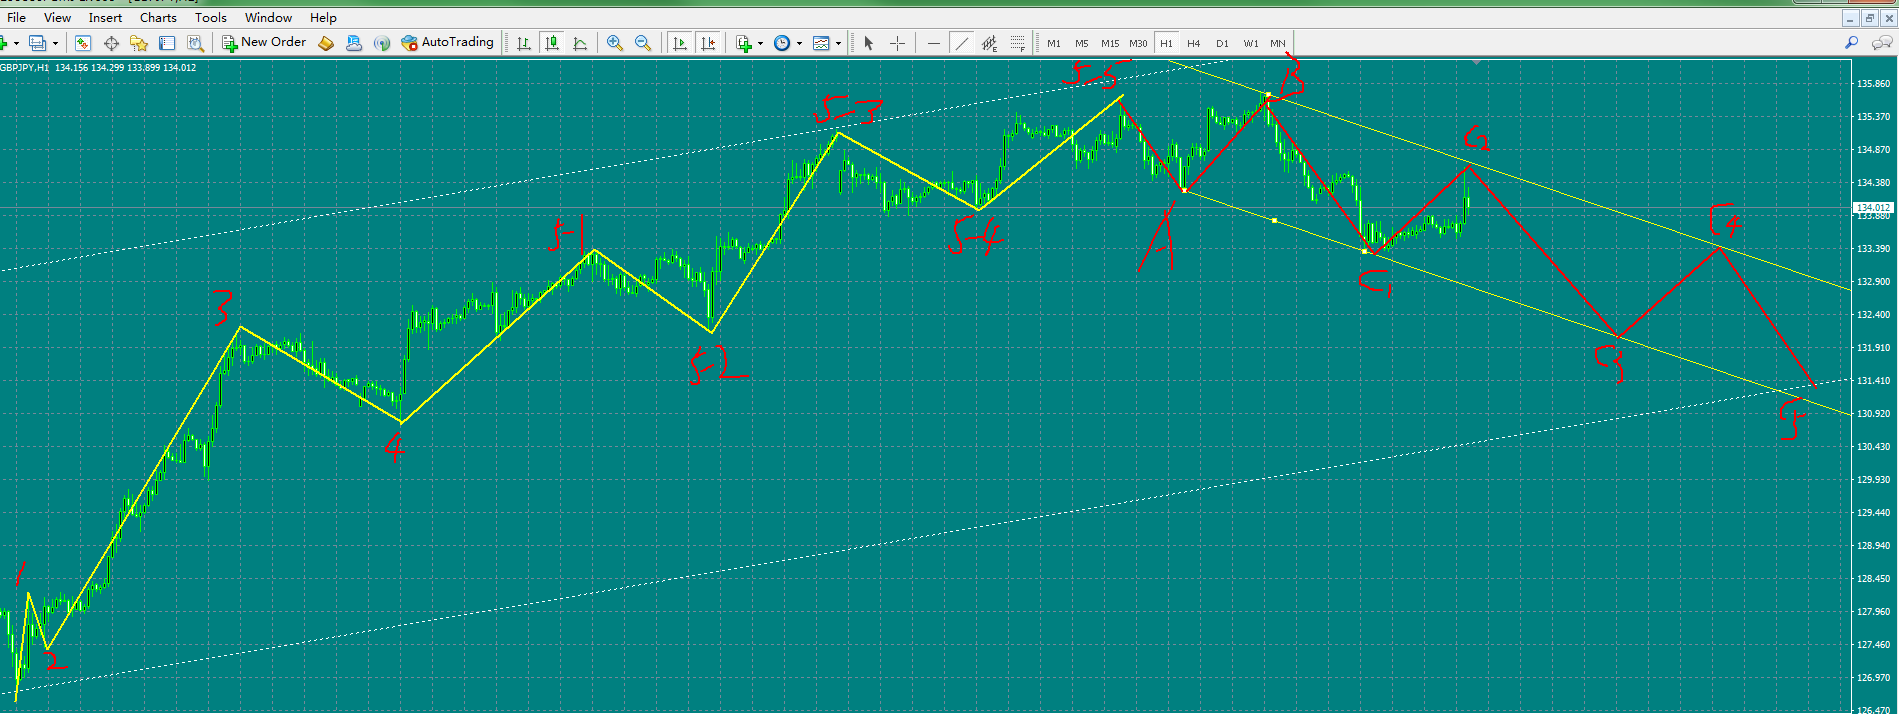1899x714 pixels.
Task: Open the chat bubbles icon at top right
Action: point(1881,43)
